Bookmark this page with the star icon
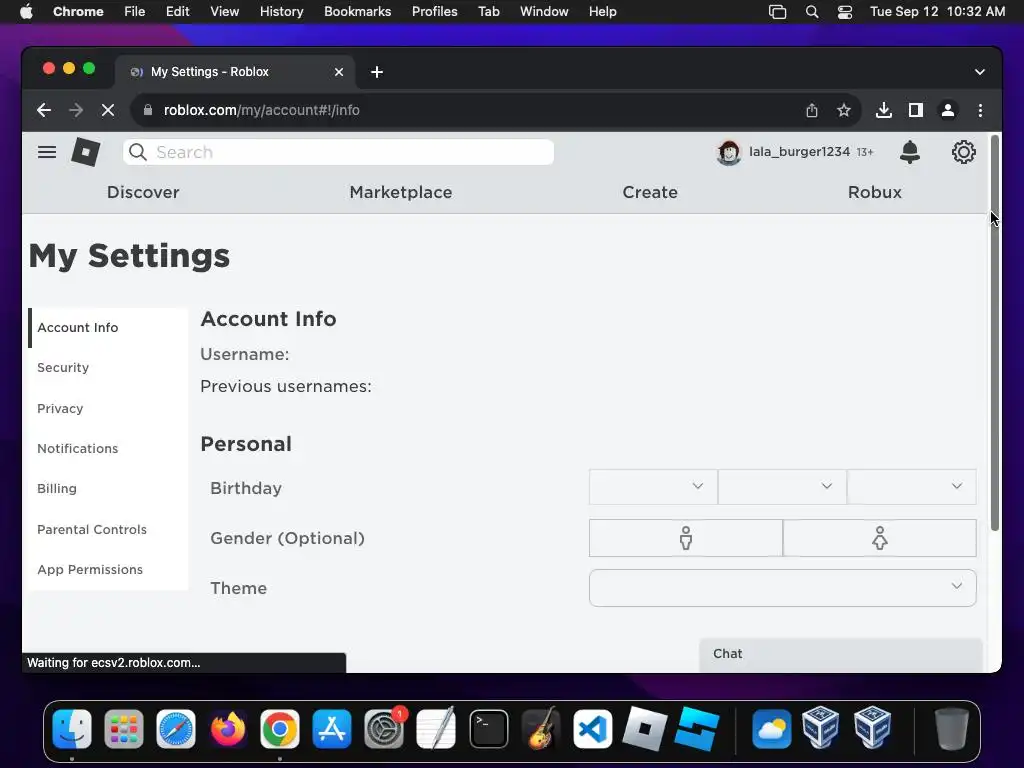Viewport: 1024px width, 768px height. (x=844, y=110)
